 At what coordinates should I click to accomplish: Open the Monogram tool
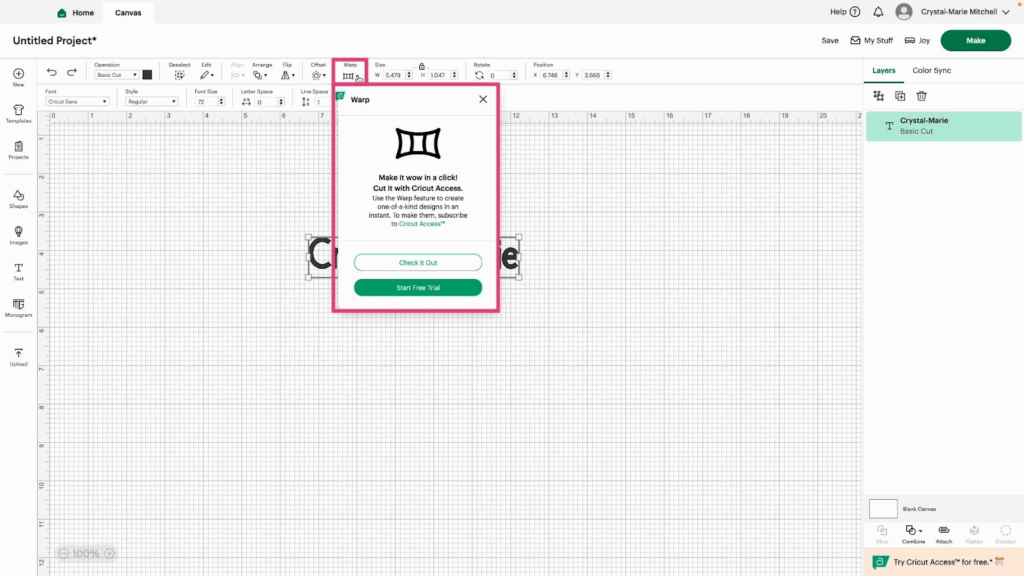(18, 308)
